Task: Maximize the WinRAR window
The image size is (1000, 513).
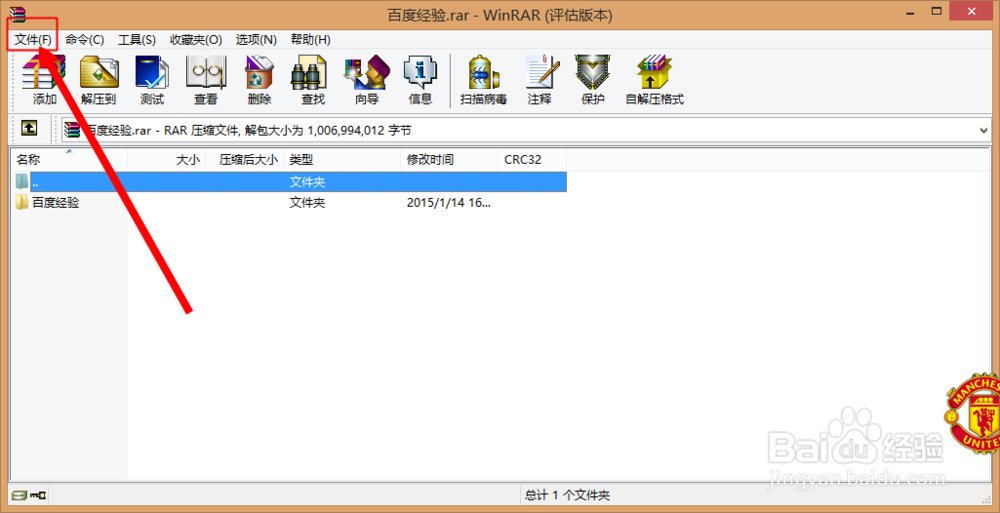Action: pyautogui.click(x=936, y=11)
